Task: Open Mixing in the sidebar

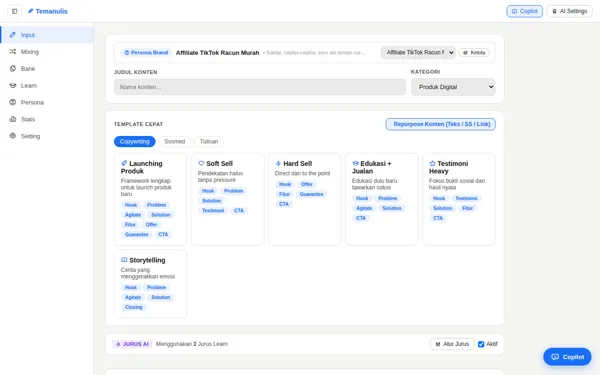Action: pyautogui.click(x=47, y=52)
